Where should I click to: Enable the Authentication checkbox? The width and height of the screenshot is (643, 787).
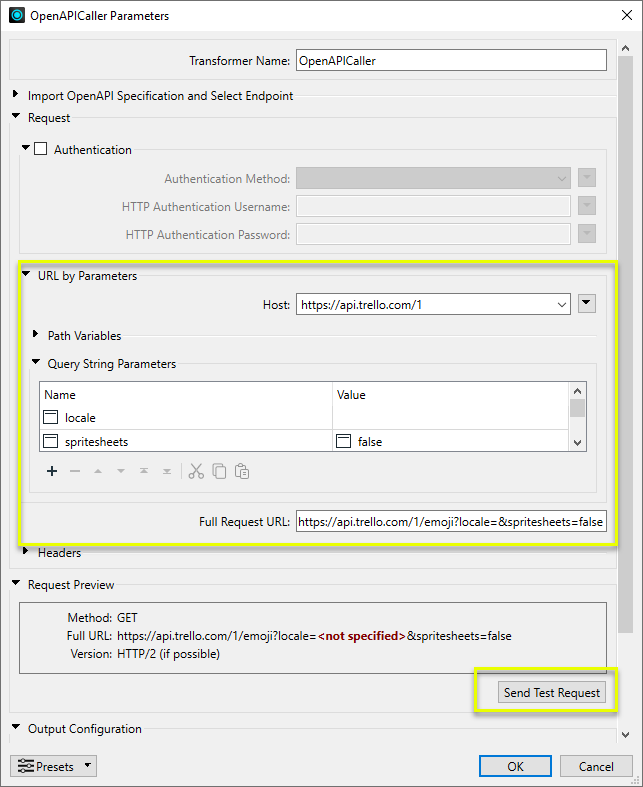pos(41,150)
